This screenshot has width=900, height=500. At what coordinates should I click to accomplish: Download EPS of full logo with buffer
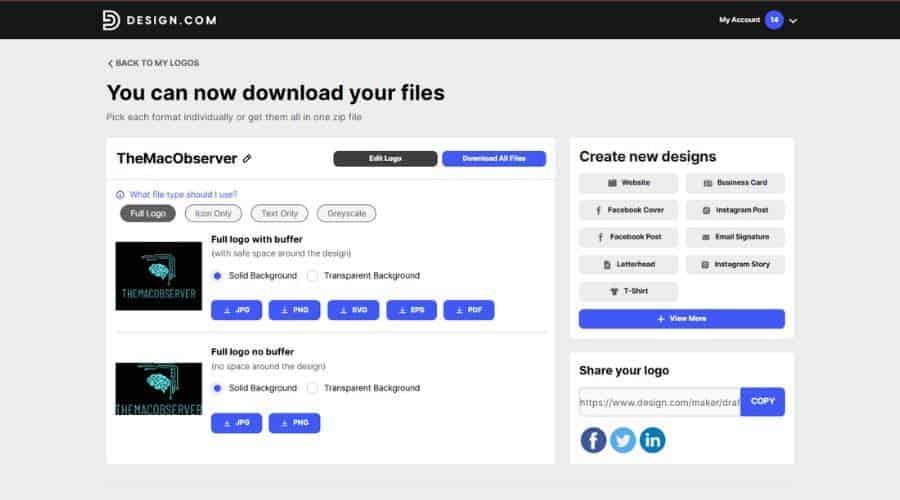pyautogui.click(x=412, y=310)
